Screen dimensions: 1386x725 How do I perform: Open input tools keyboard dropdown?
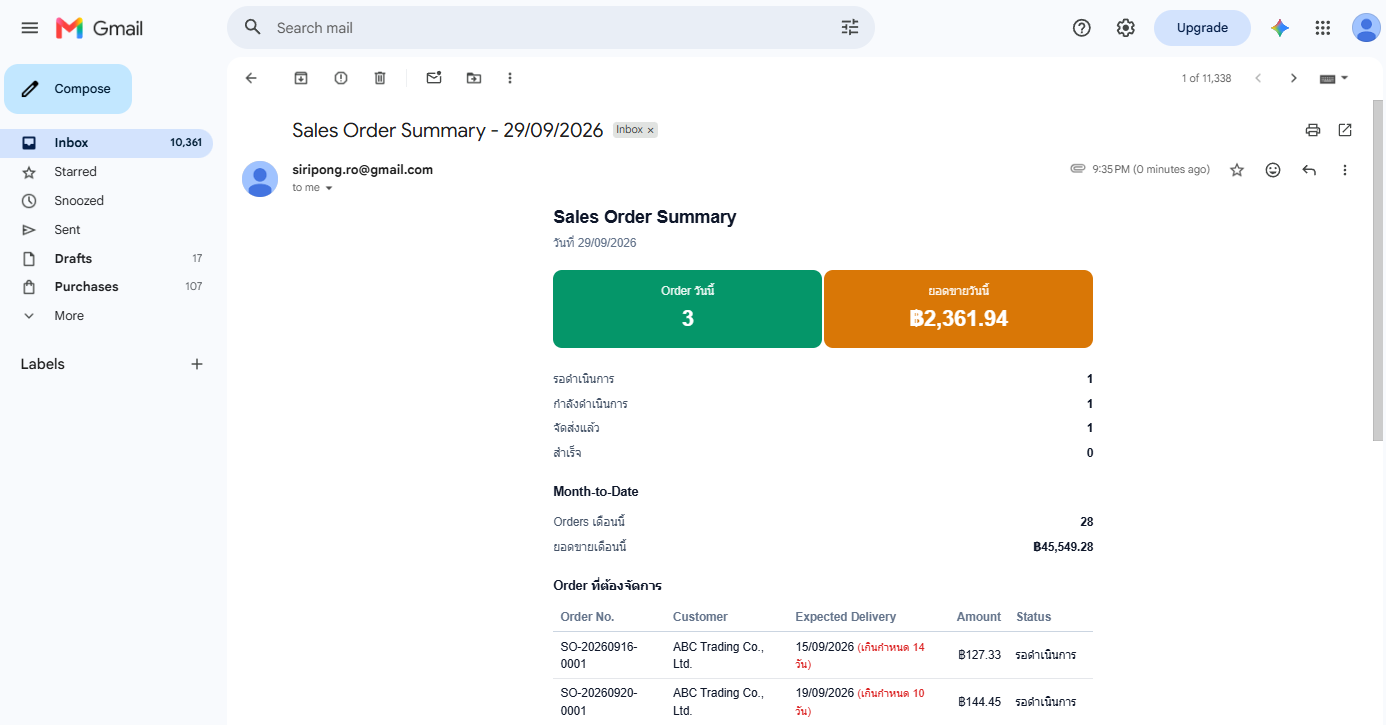tap(1334, 78)
